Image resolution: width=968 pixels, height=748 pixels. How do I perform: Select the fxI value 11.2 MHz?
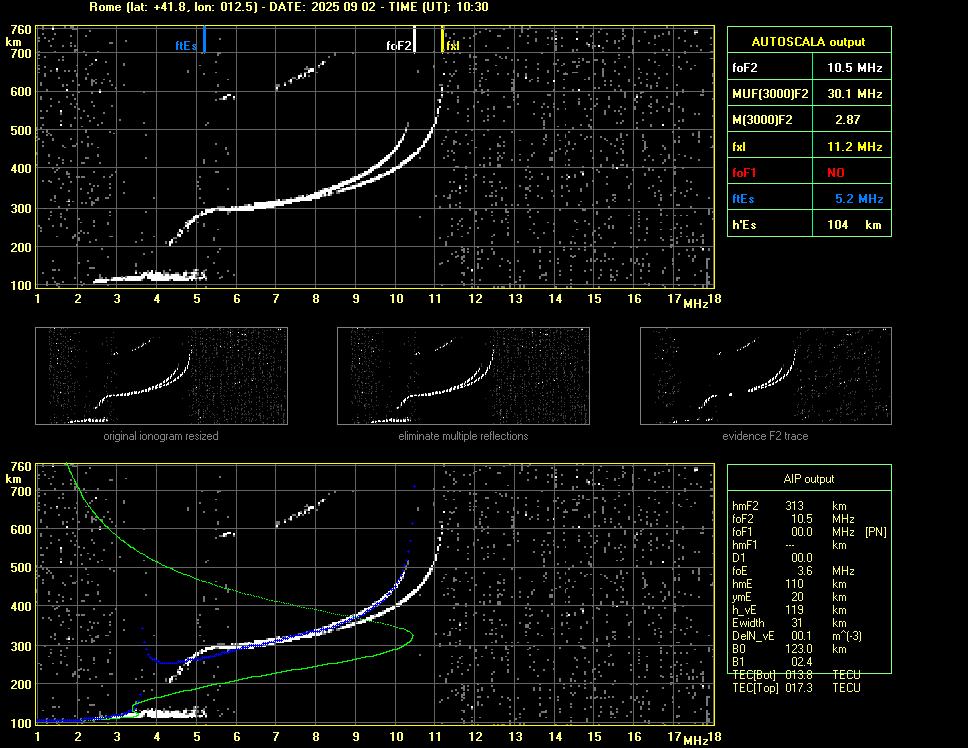(854, 147)
